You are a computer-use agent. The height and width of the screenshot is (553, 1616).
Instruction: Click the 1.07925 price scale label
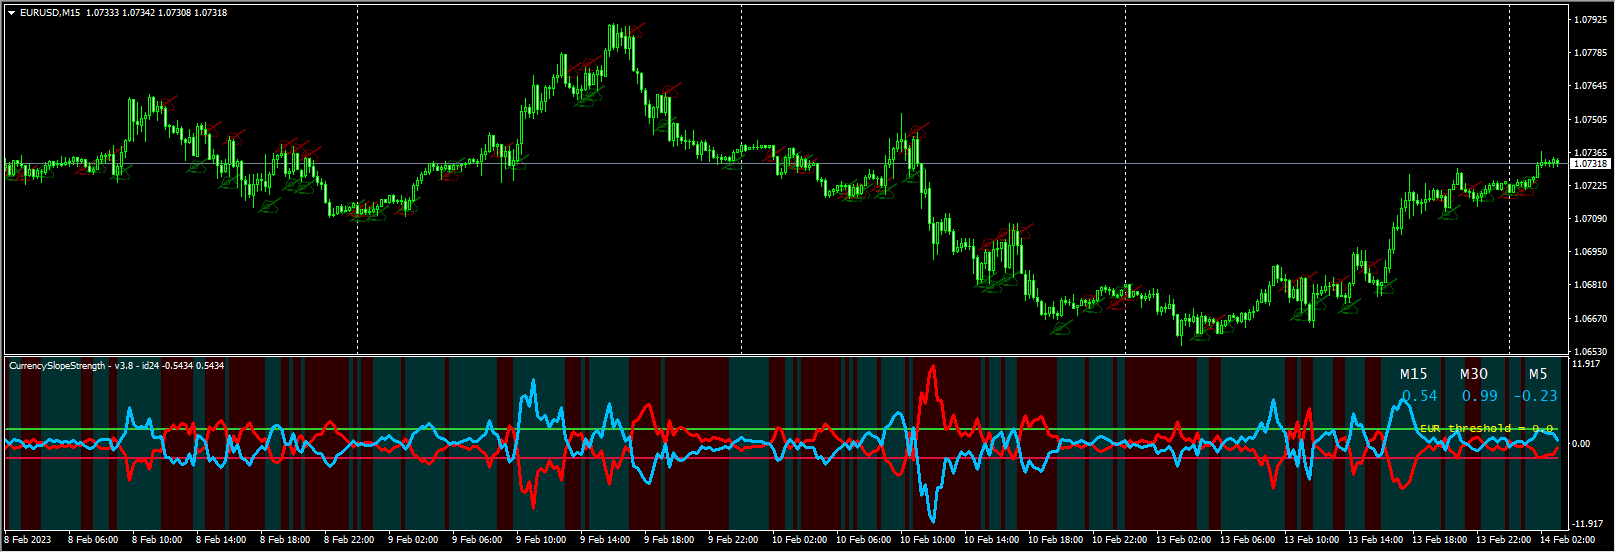[1590, 19]
